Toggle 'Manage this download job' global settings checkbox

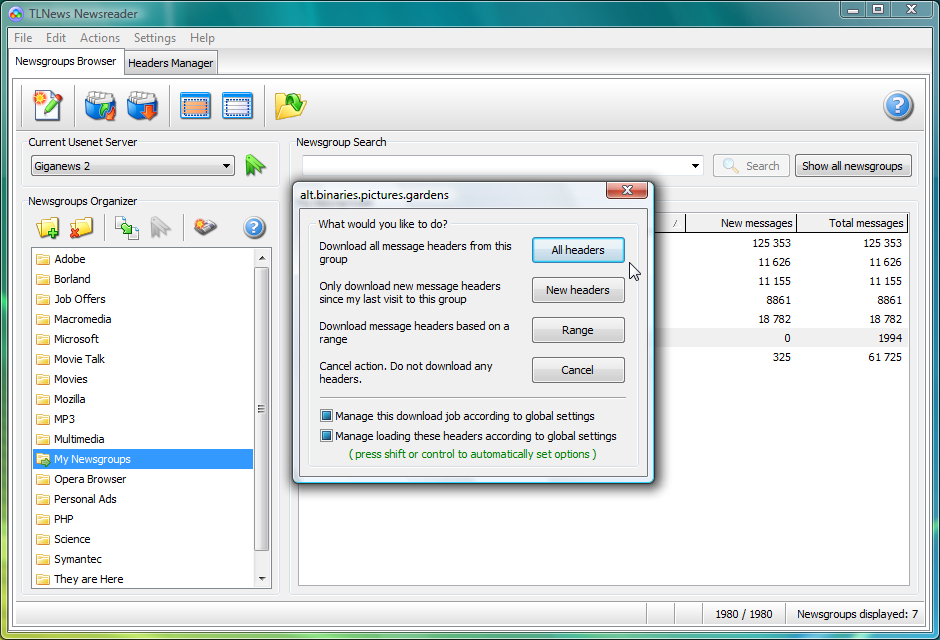326,416
